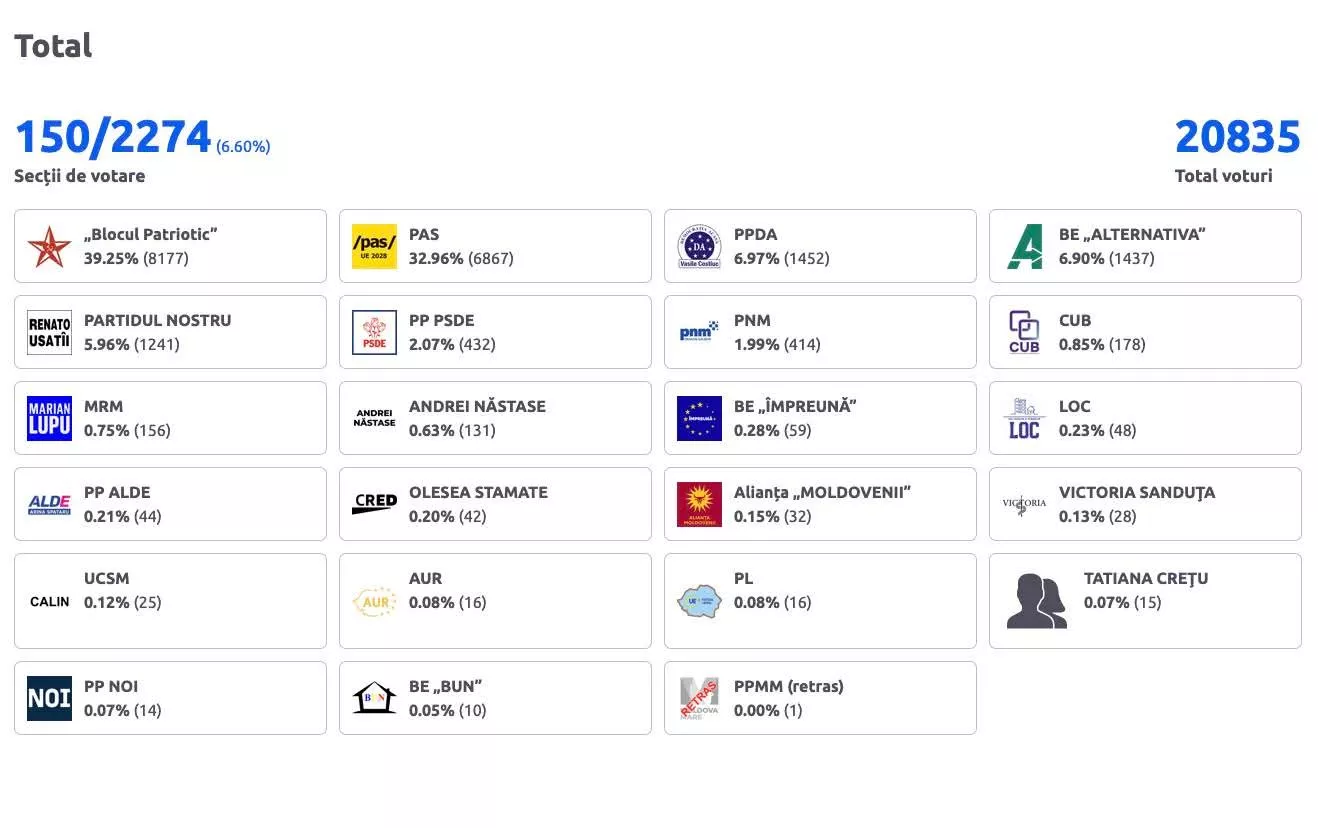This screenshot has width=1318, height=828.
Task: Click the Total heading
Action: pyautogui.click(x=53, y=45)
